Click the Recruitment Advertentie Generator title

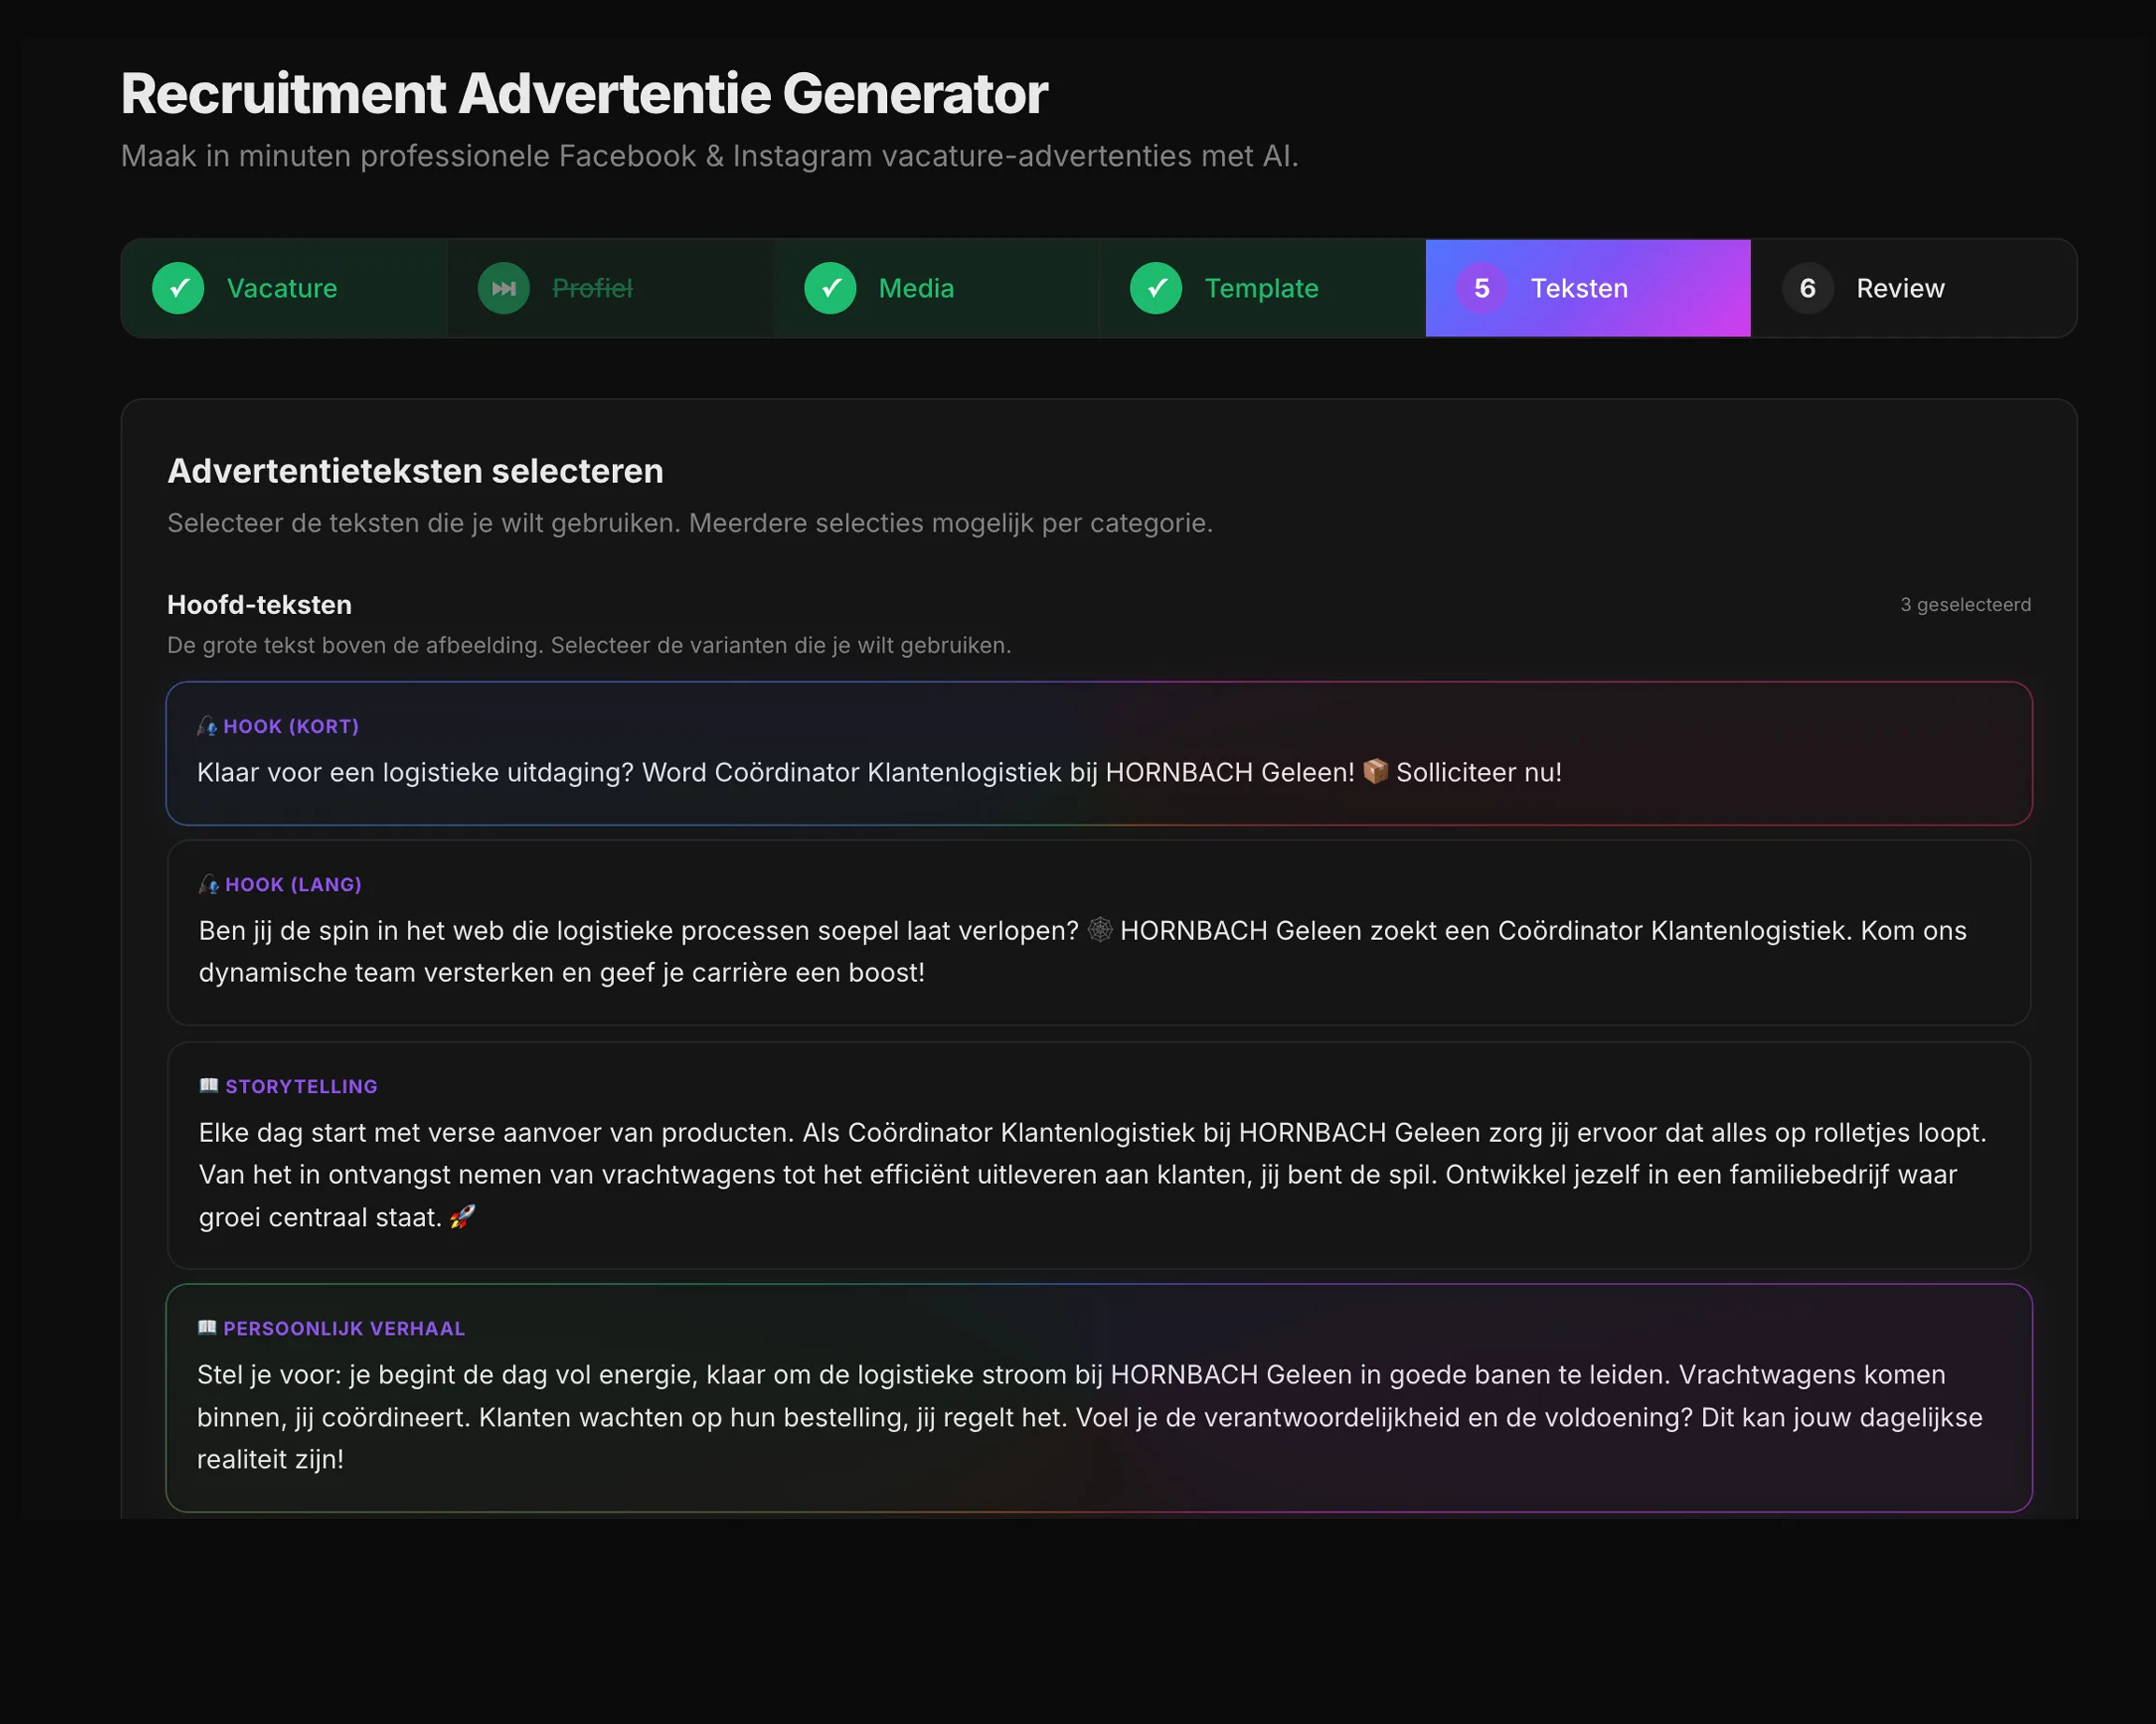584,94
